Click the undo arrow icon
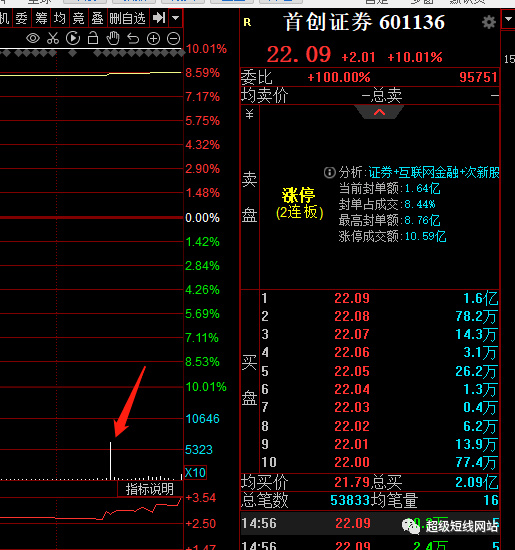The height and width of the screenshot is (550, 515). [133, 39]
